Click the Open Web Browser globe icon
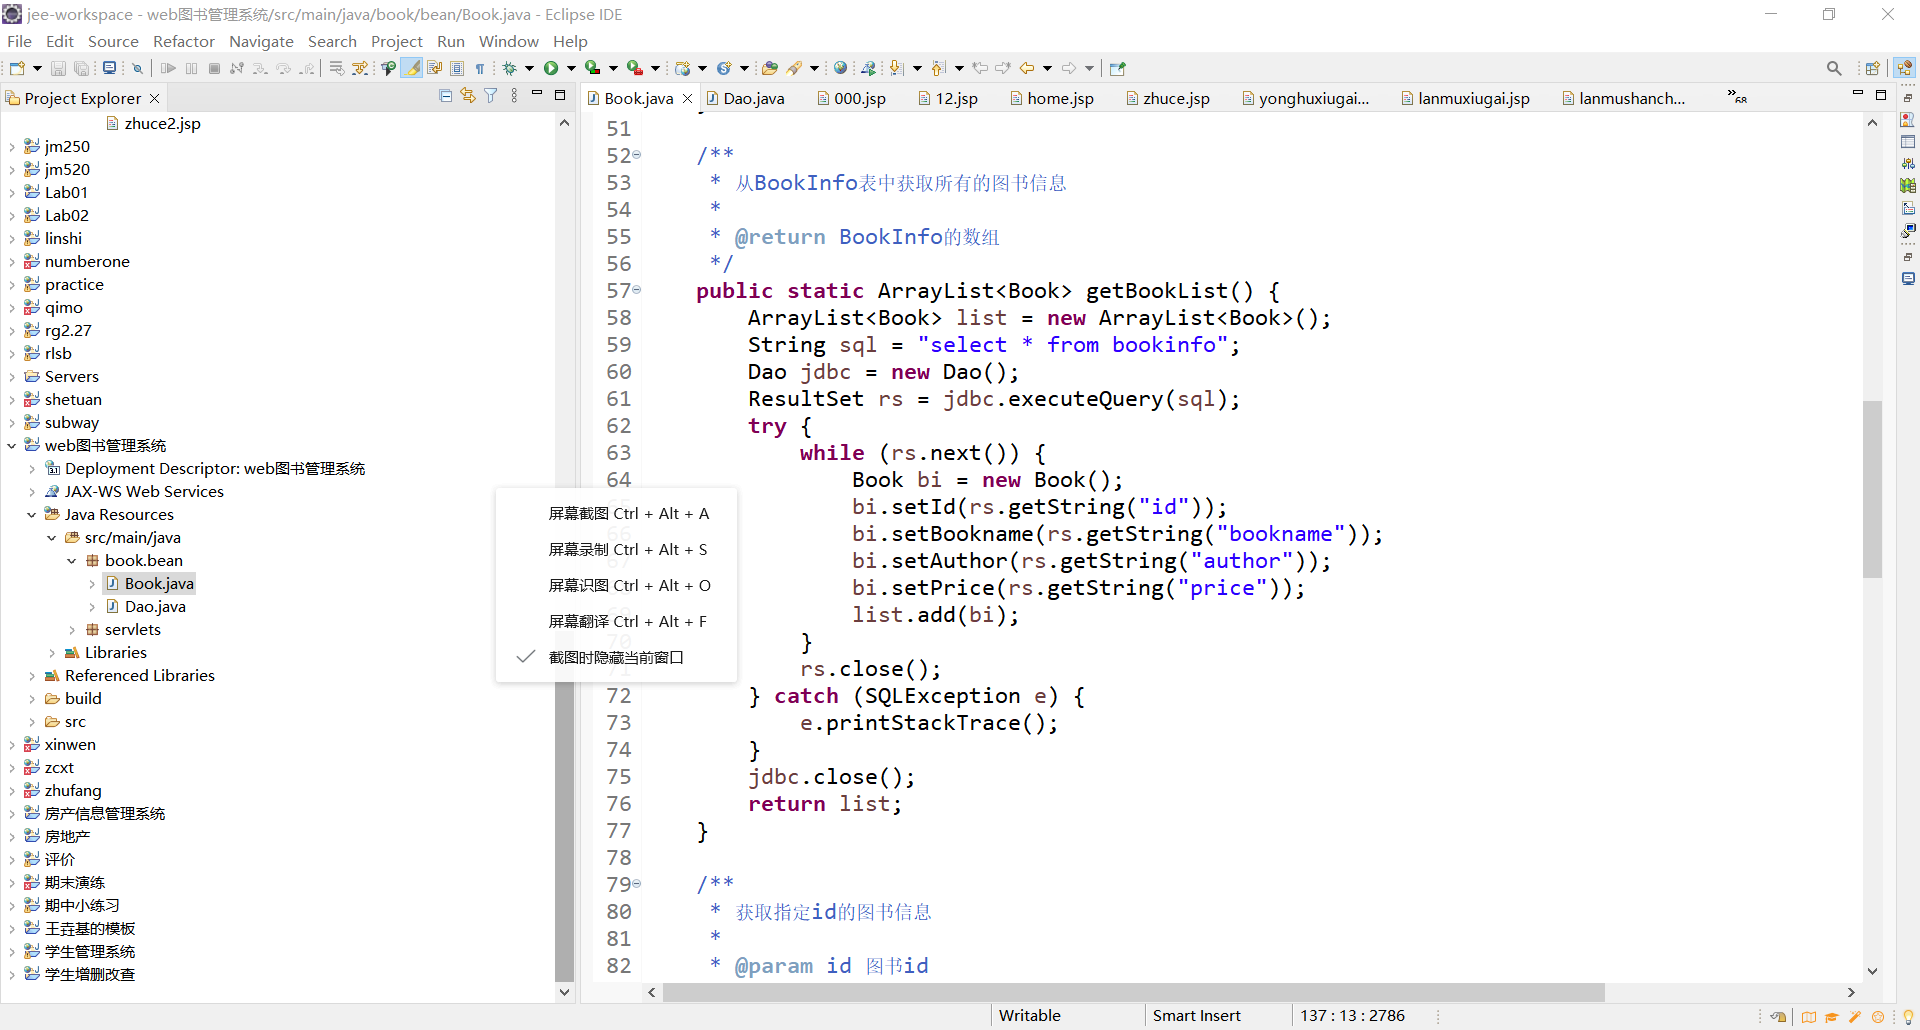 tap(841, 68)
